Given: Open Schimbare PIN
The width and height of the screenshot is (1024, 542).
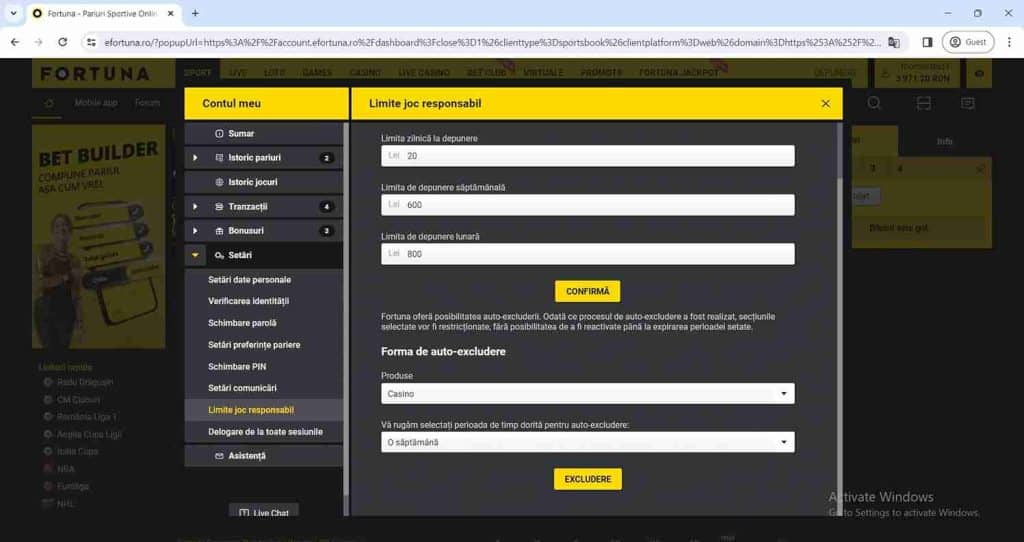Looking at the screenshot, I should pos(237,366).
